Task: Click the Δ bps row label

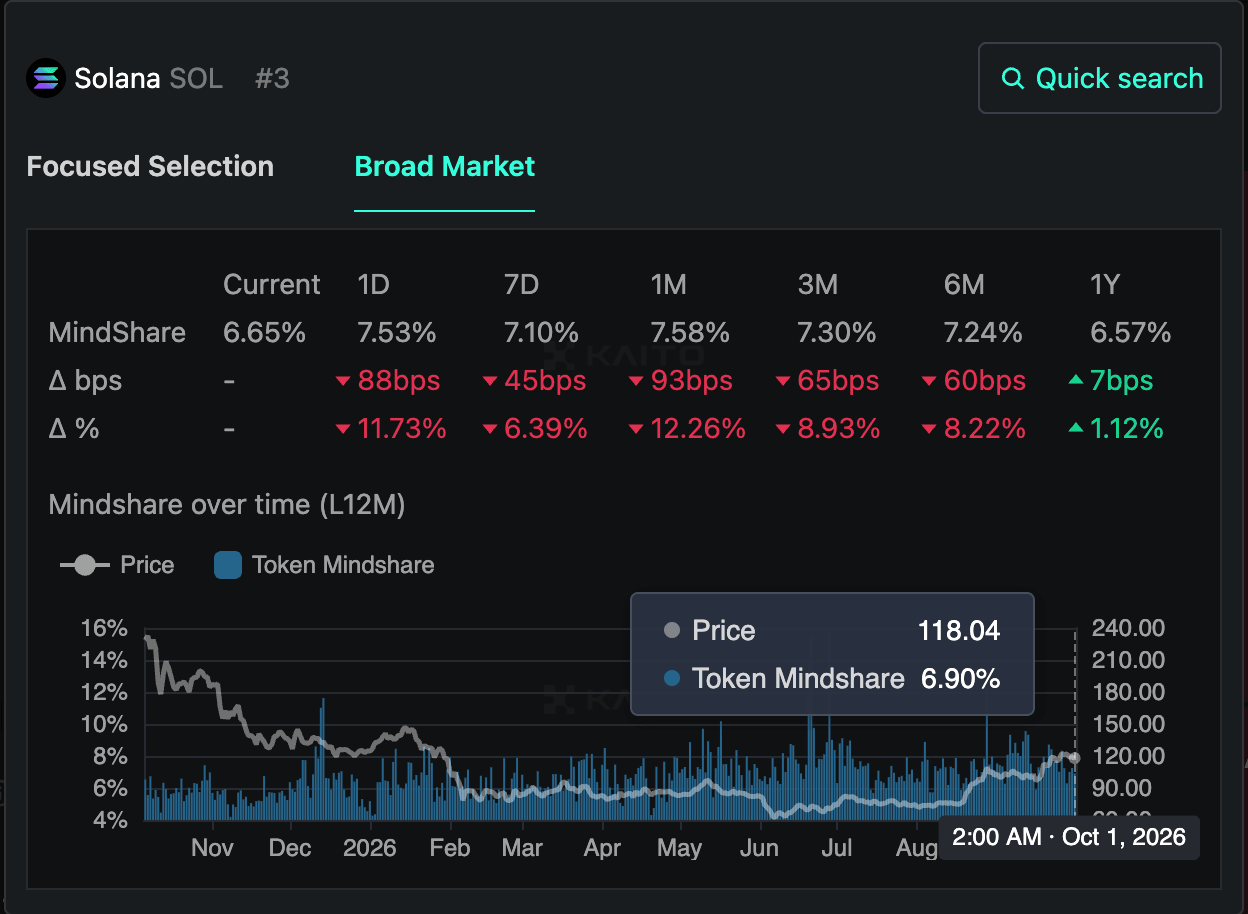Action: (x=85, y=381)
